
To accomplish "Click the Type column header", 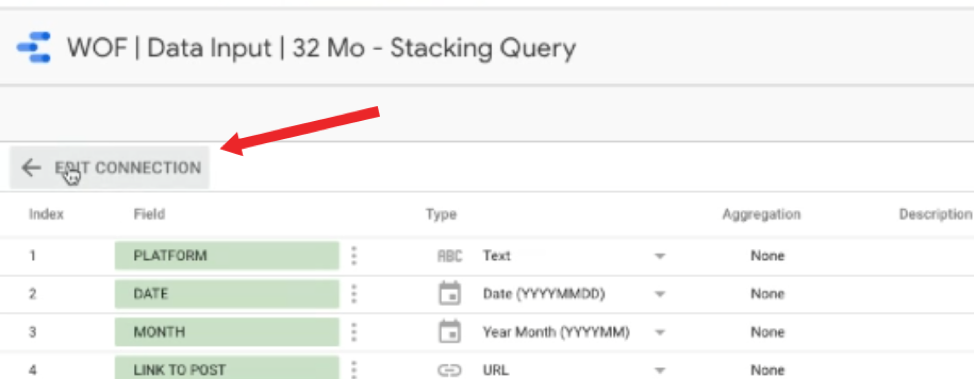I will (441, 214).
